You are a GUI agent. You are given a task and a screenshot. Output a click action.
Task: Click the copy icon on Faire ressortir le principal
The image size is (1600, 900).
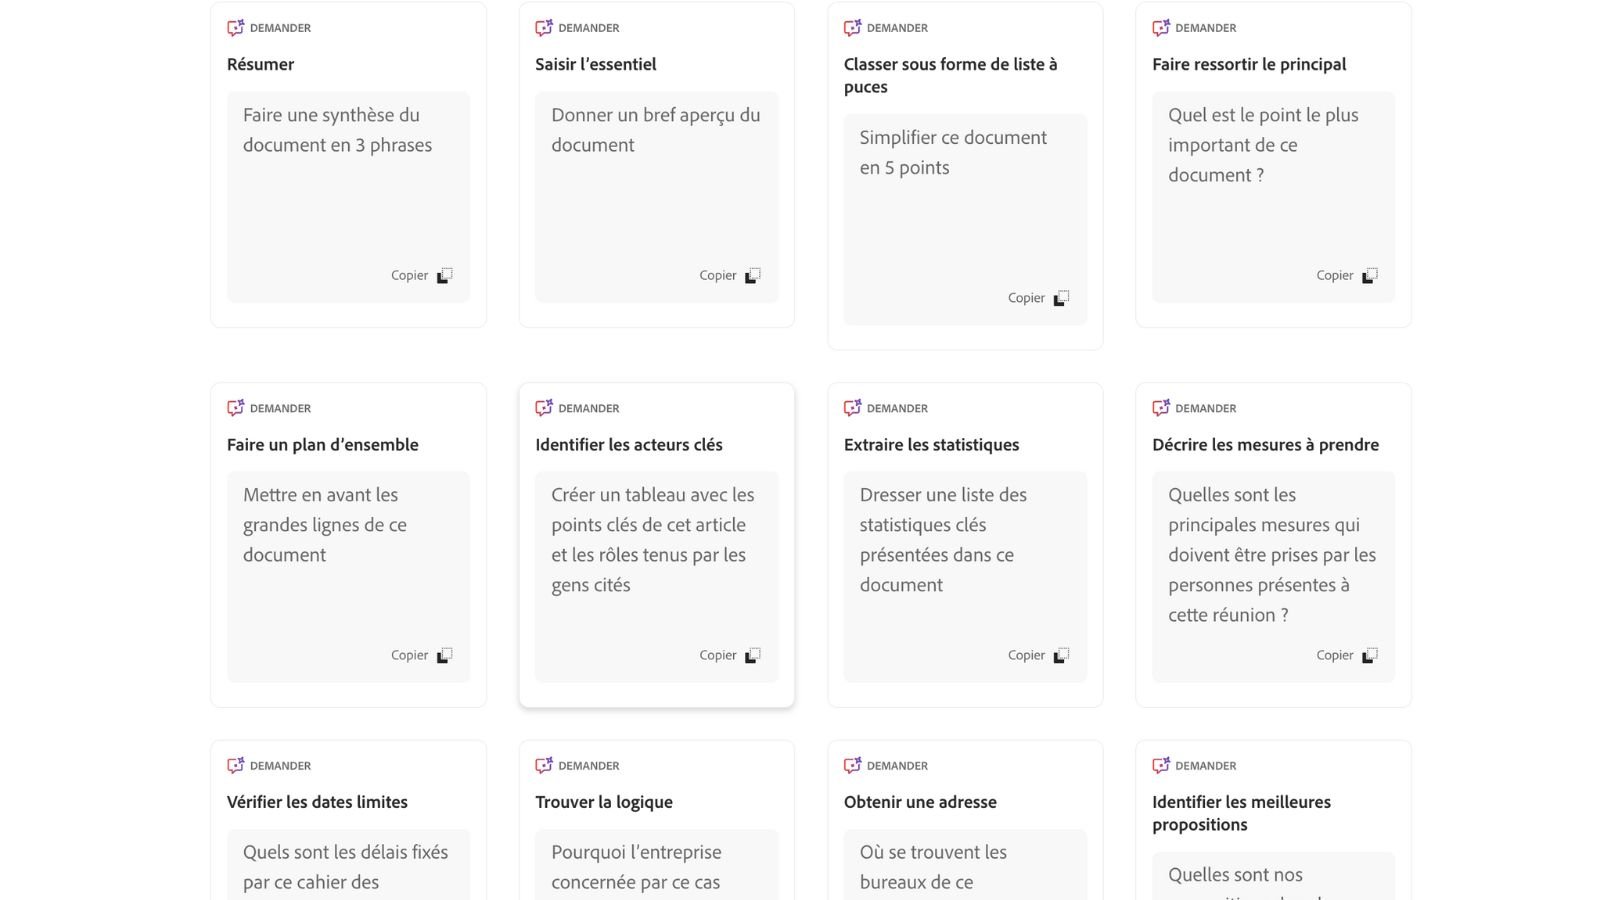[x=1369, y=274]
